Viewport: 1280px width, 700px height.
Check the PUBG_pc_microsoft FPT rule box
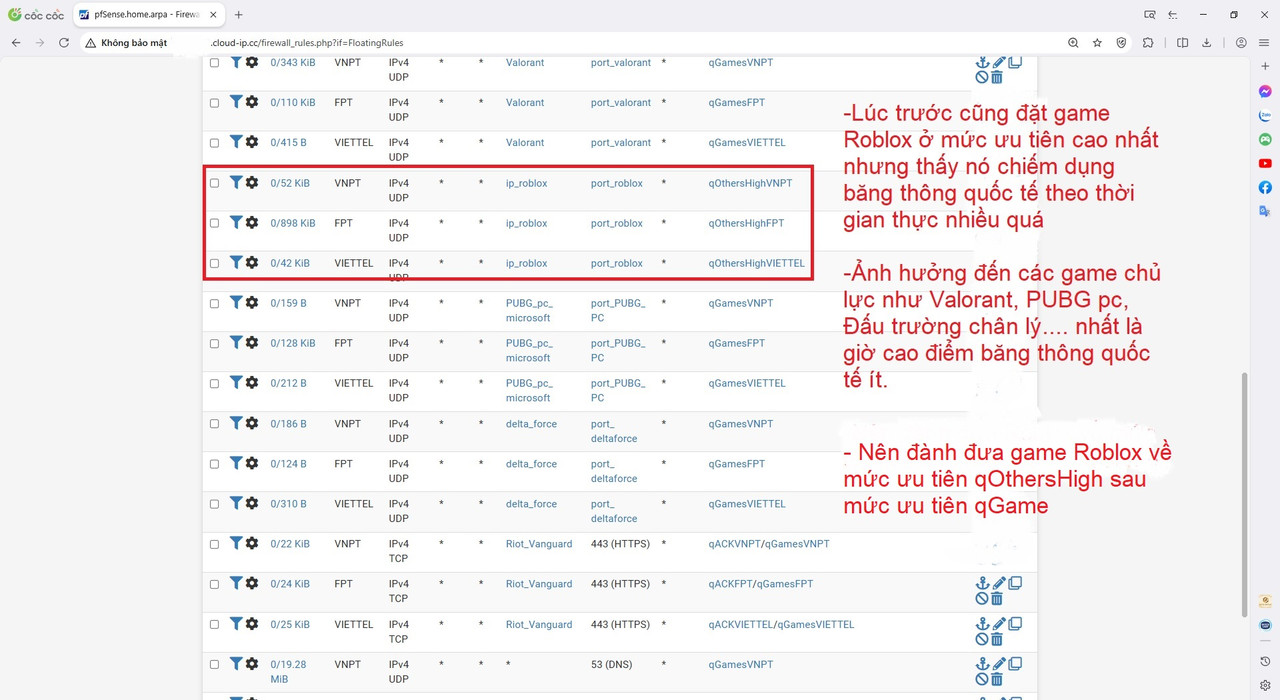[214, 344]
